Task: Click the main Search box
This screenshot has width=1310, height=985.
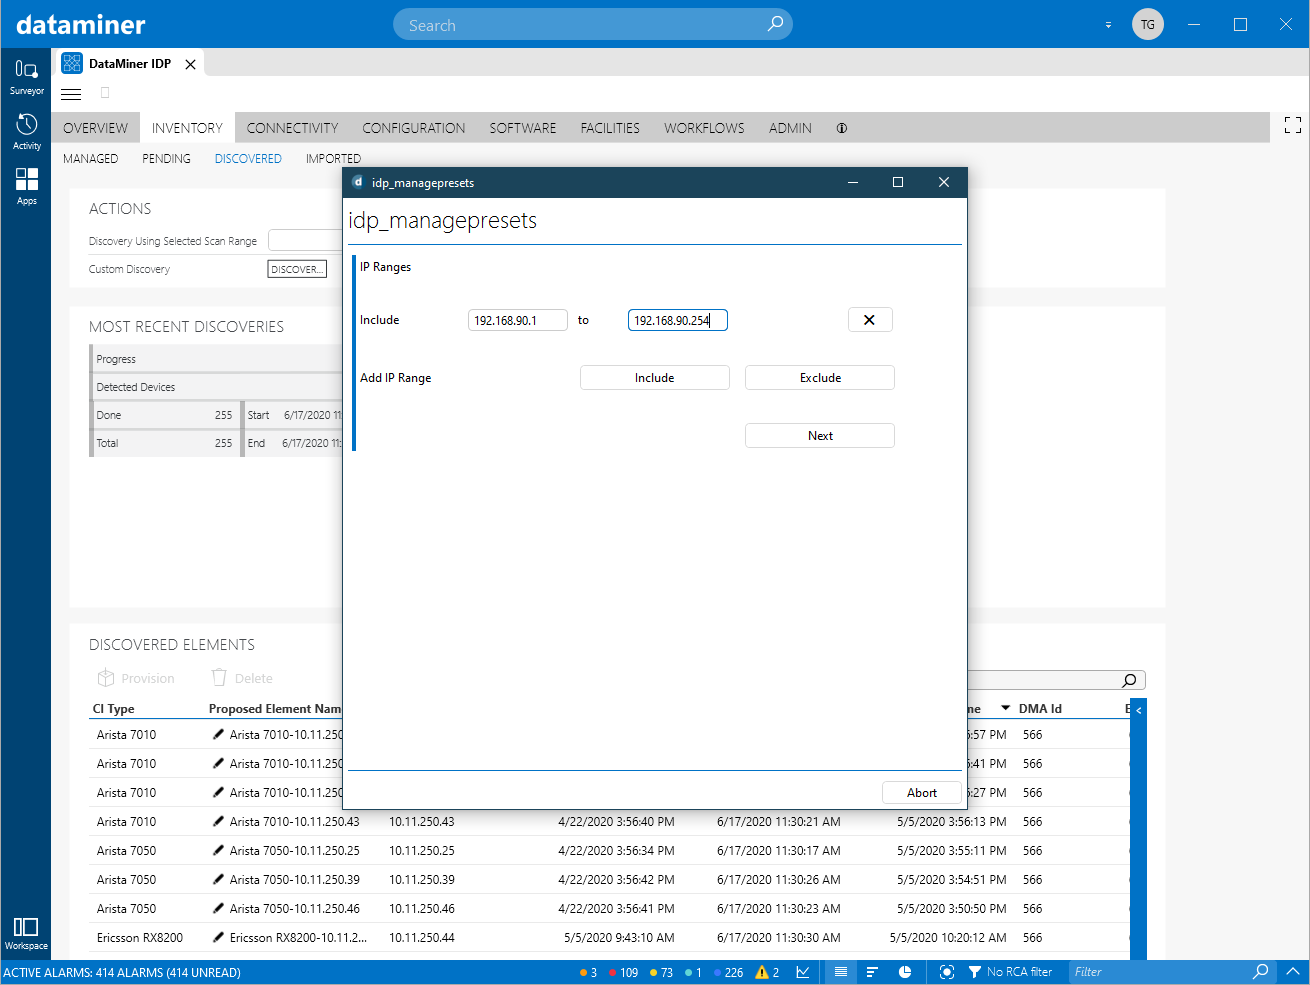Action: (592, 25)
